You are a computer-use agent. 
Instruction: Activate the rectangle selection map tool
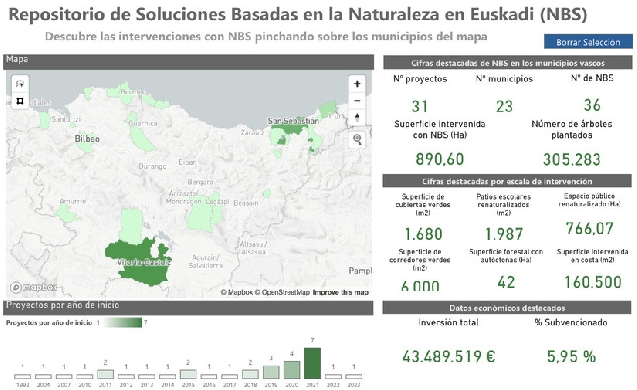pyautogui.click(x=20, y=101)
